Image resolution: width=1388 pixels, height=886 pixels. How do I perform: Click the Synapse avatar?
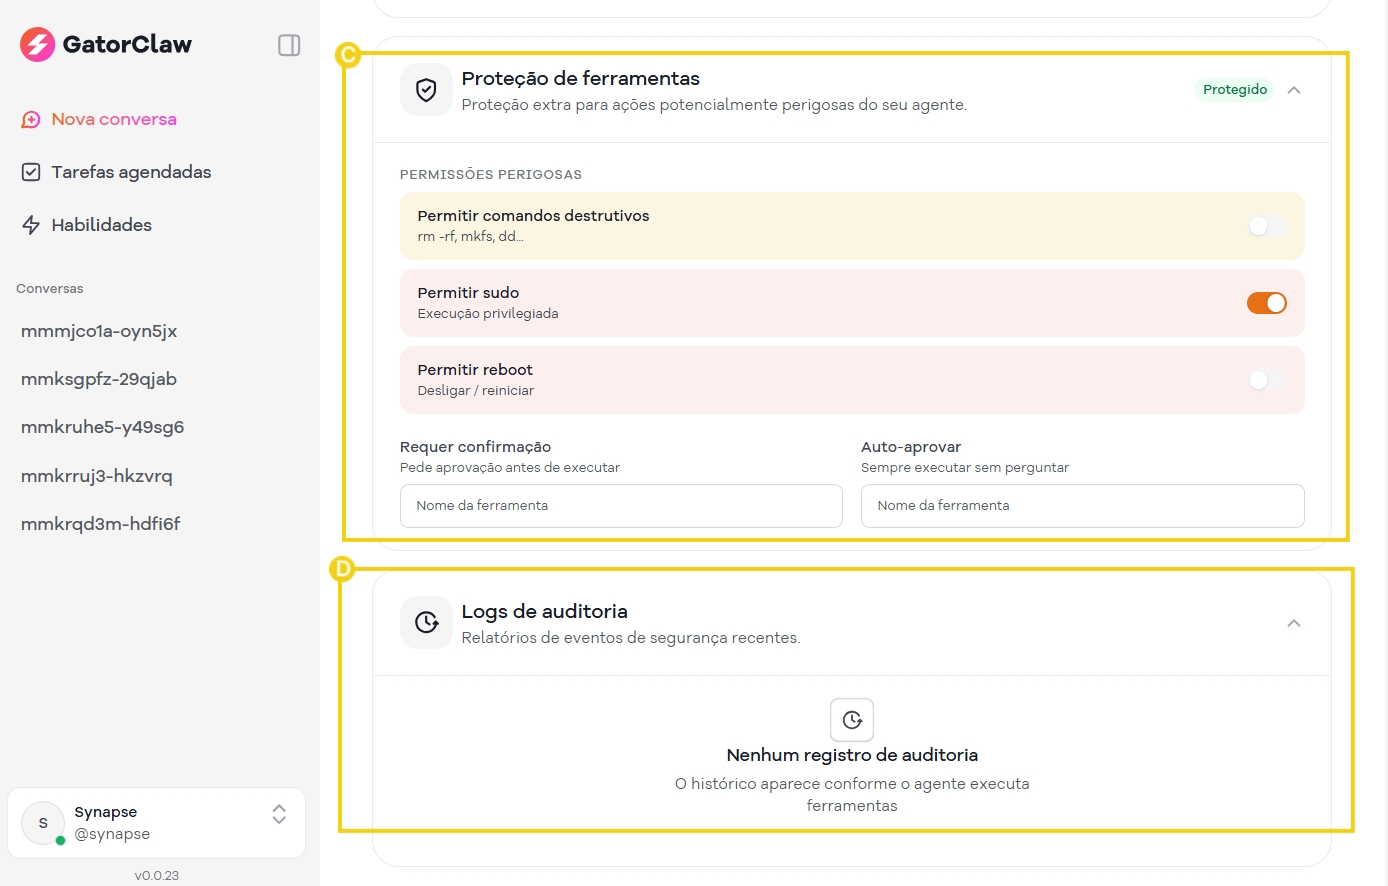42,822
